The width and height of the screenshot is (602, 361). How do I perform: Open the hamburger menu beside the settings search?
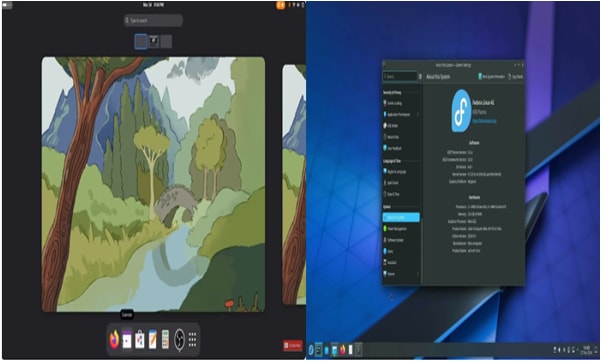420,76
